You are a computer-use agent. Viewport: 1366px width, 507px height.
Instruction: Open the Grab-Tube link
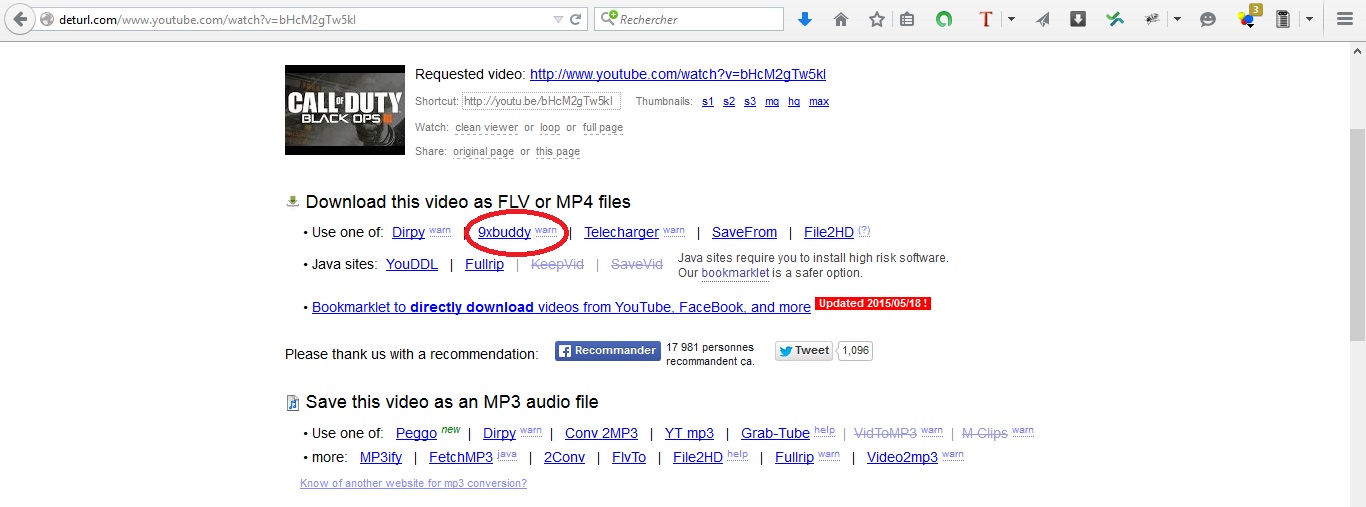[x=775, y=433]
